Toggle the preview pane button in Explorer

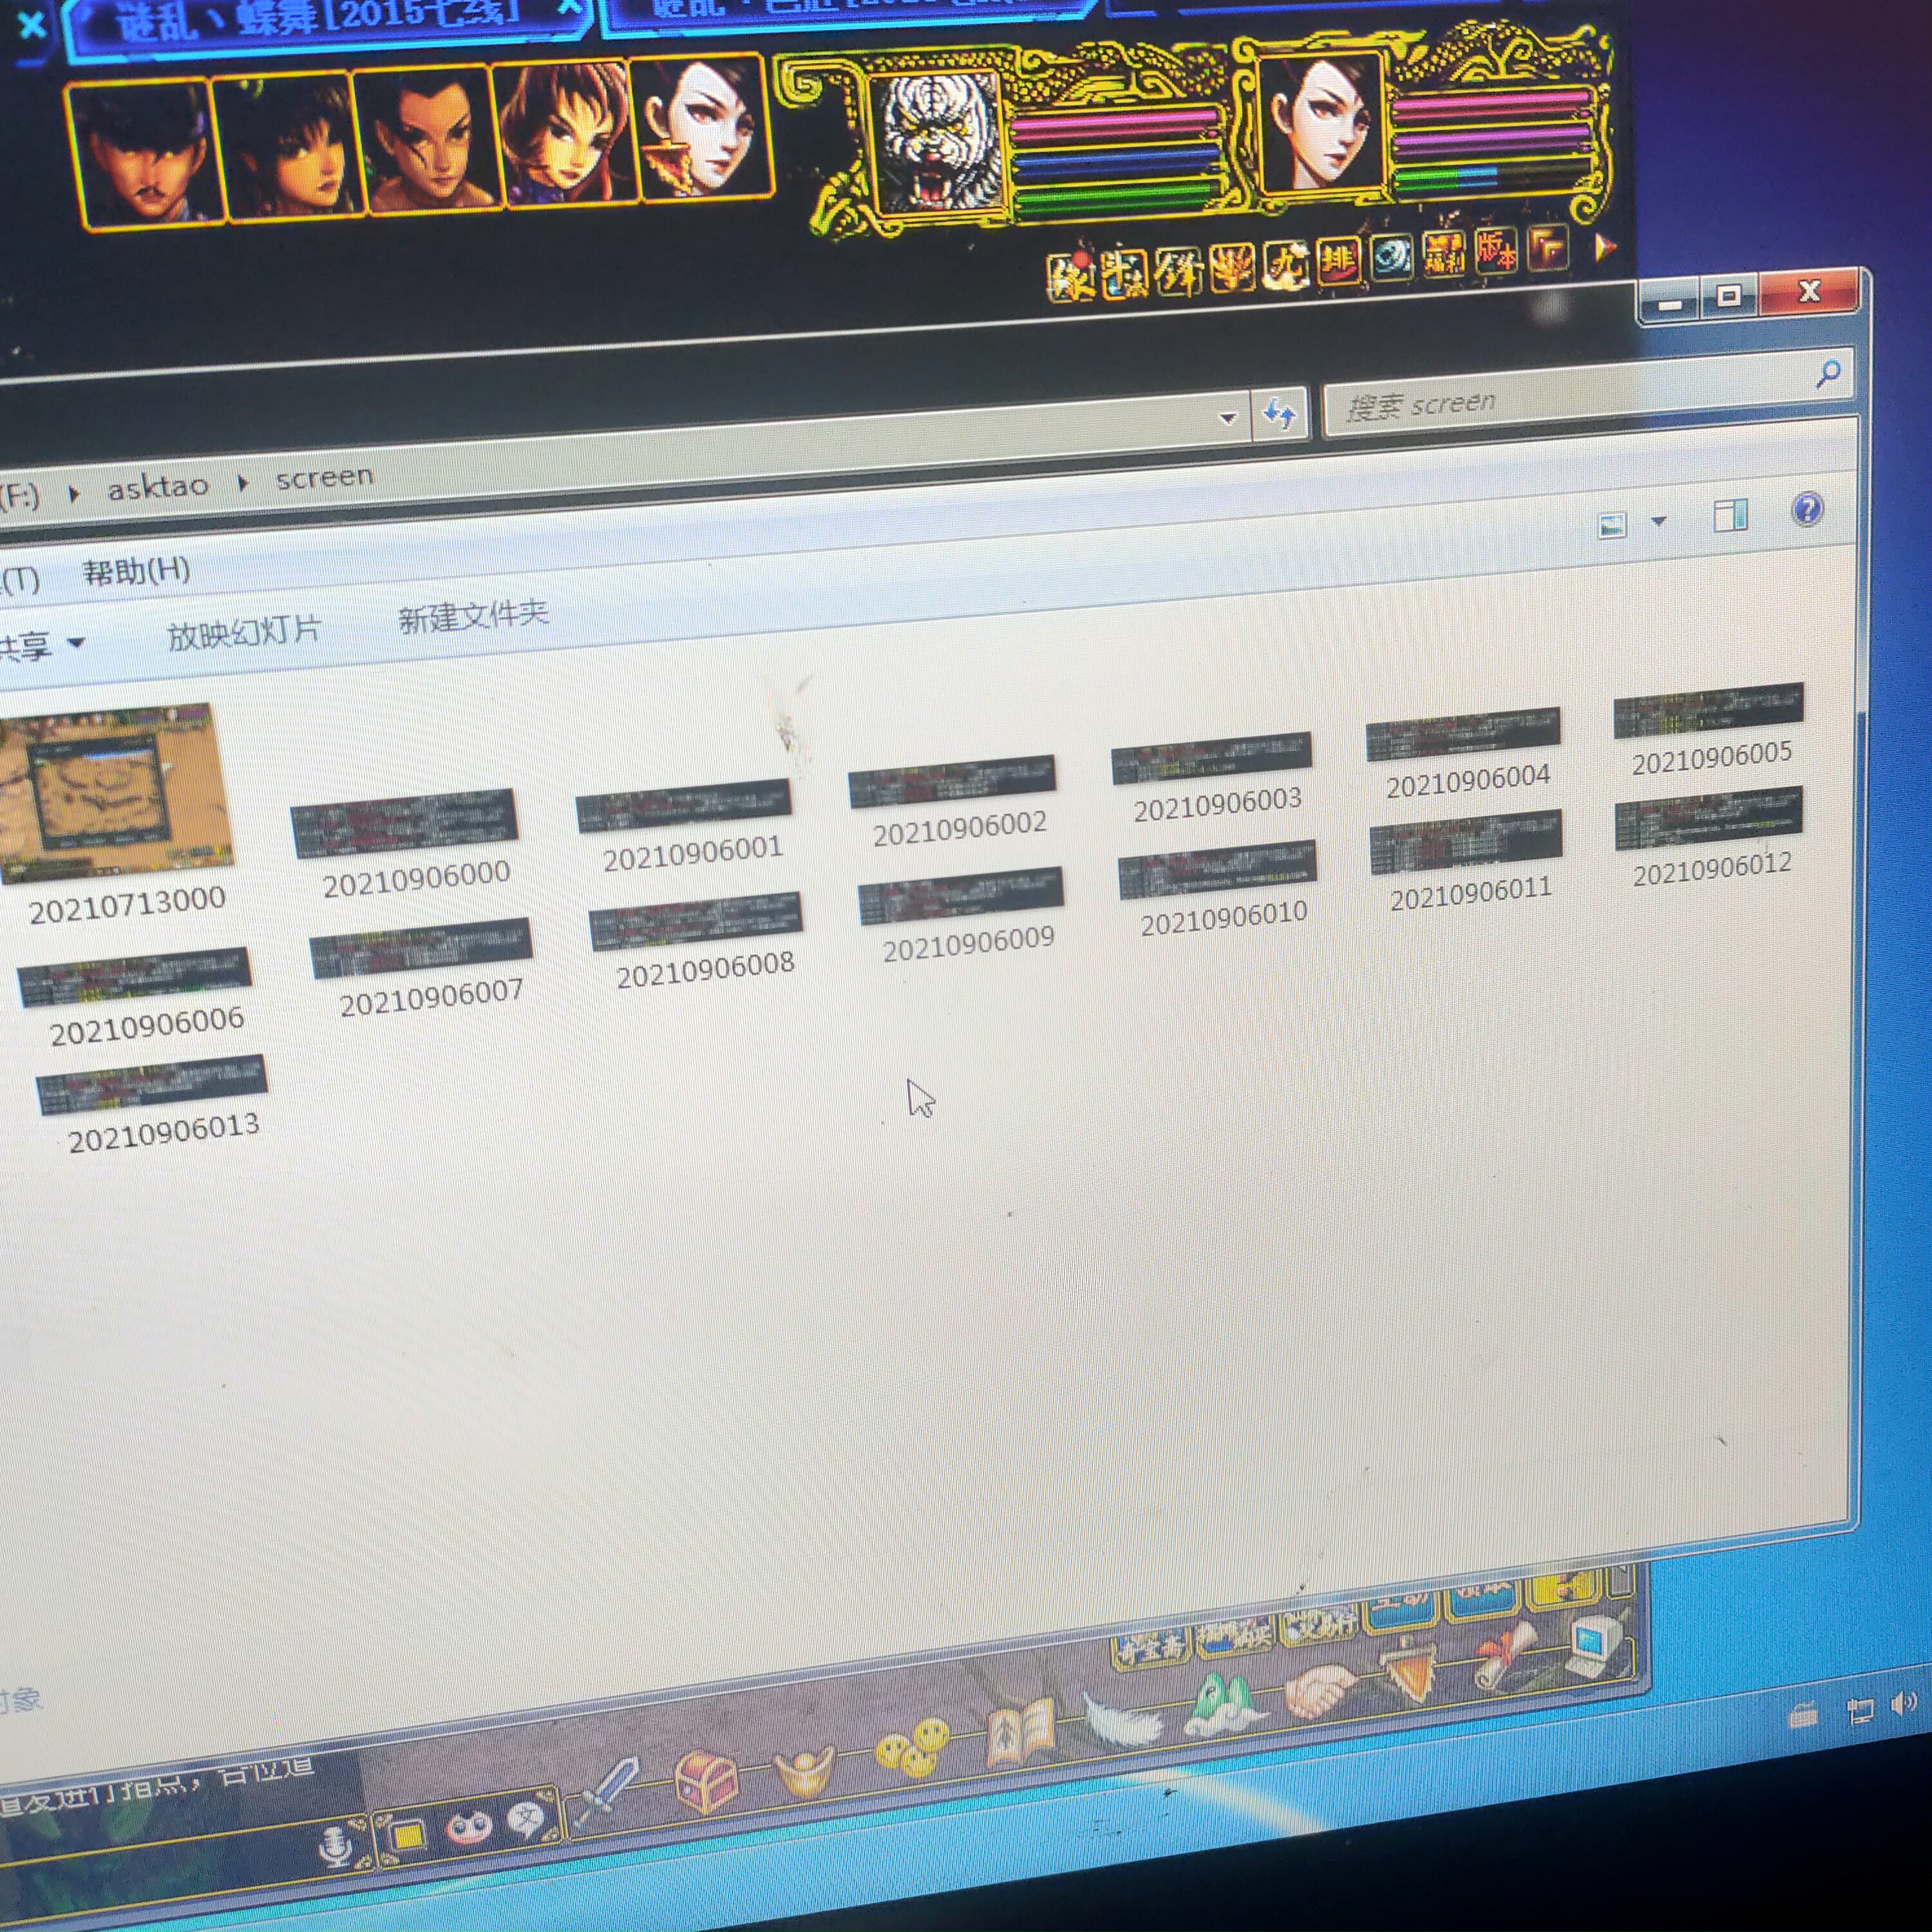1730,516
